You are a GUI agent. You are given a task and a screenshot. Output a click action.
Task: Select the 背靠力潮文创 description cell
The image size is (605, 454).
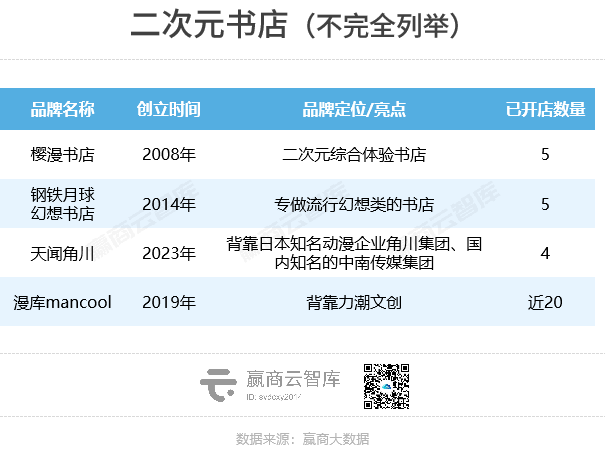click(x=354, y=301)
